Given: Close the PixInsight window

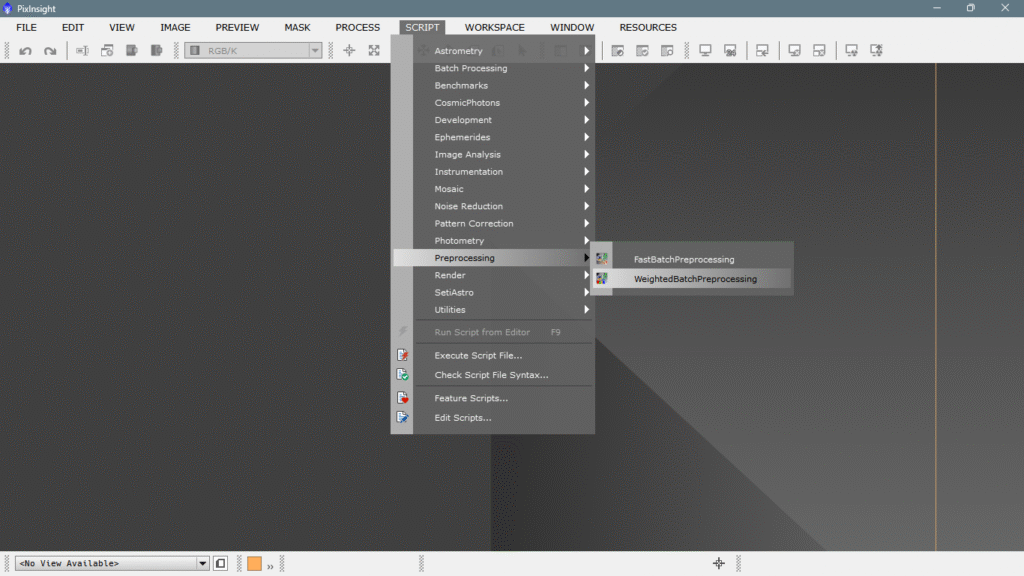Looking at the screenshot, I should (x=1005, y=8).
